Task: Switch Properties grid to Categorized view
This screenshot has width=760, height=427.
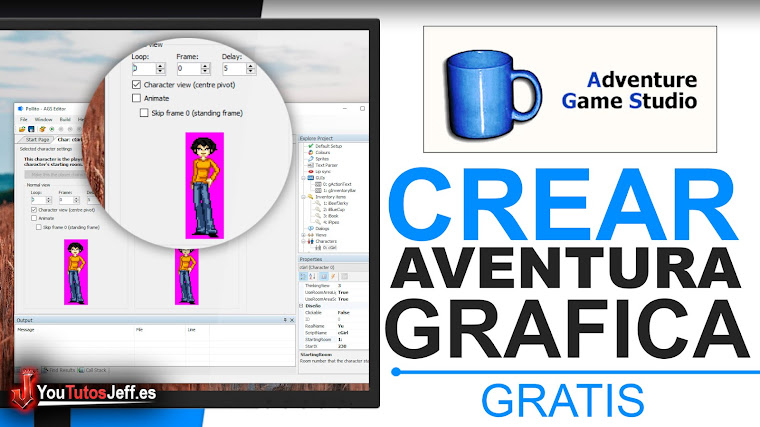Action: click(303, 277)
